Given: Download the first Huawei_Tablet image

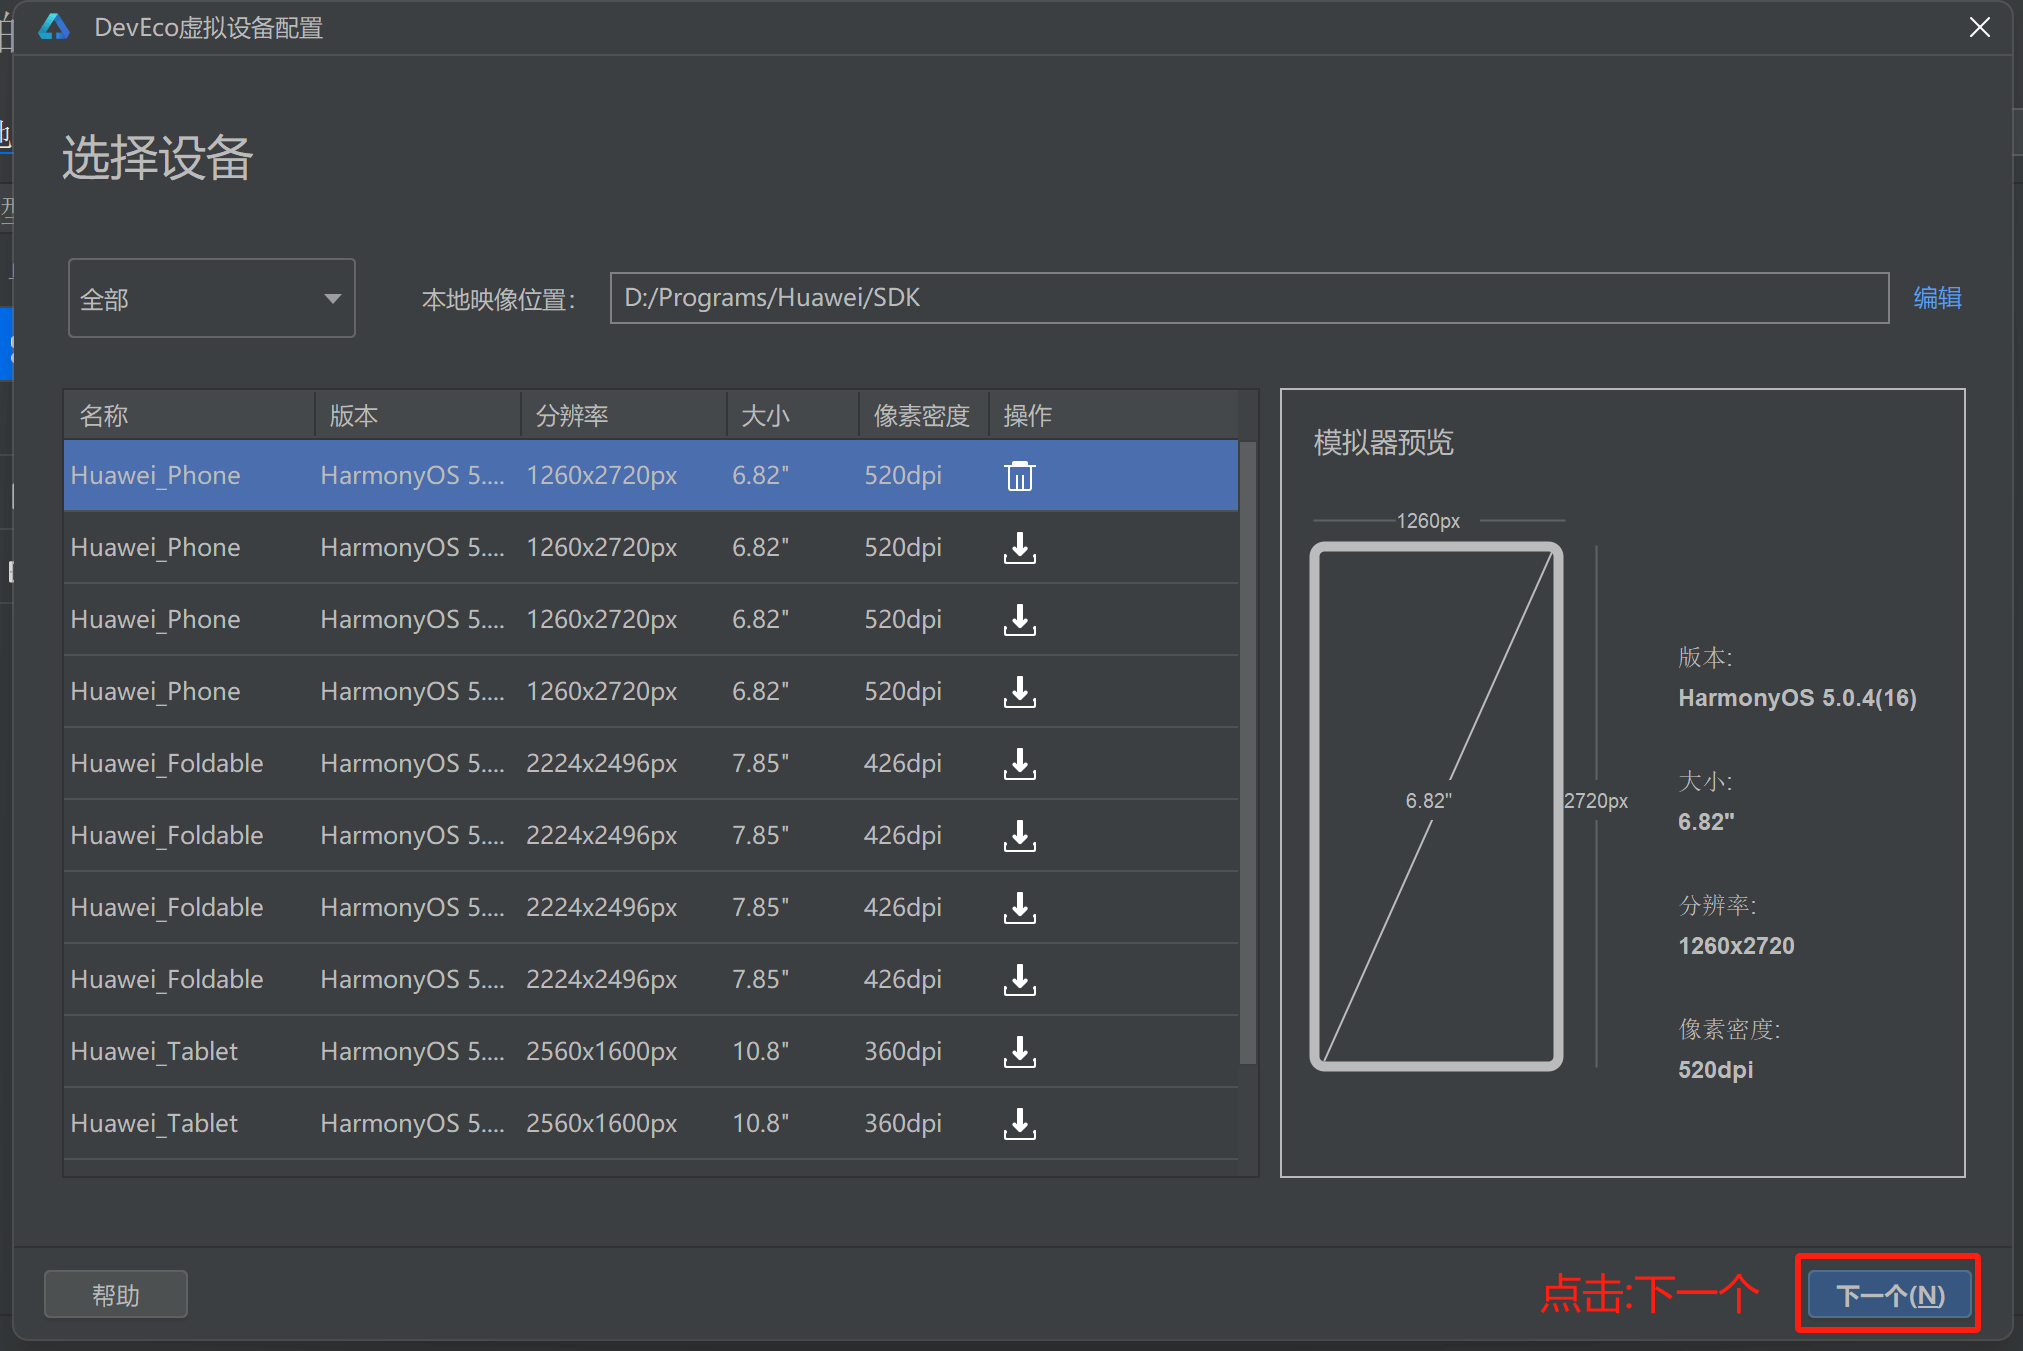Looking at the screenshot, I should click(x=1019, y=1052).
